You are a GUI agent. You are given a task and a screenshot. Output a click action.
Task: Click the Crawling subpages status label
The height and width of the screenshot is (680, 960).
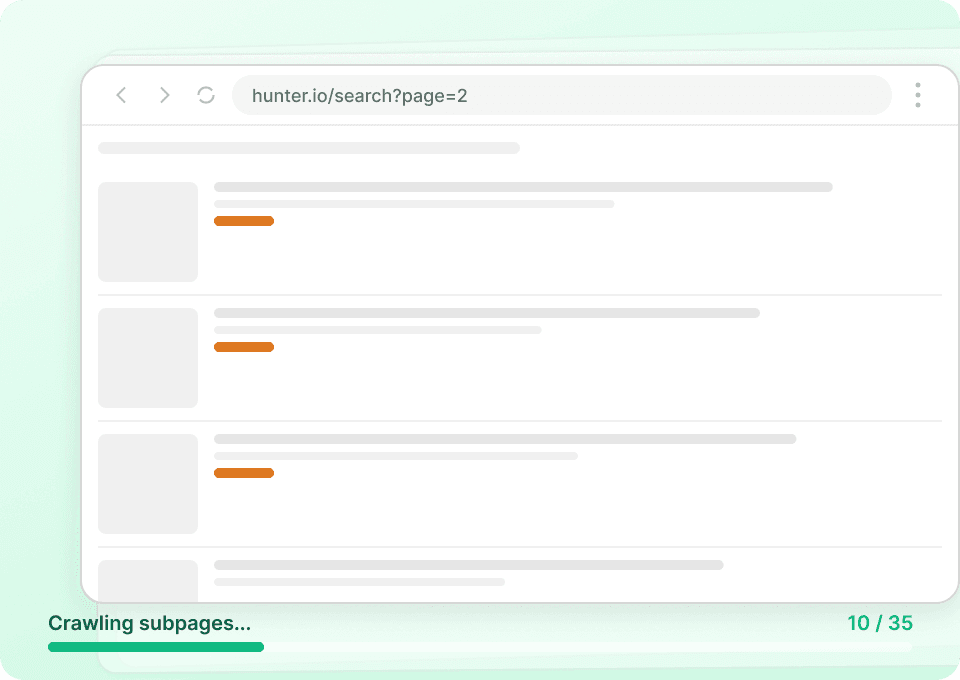coord(150,623)
